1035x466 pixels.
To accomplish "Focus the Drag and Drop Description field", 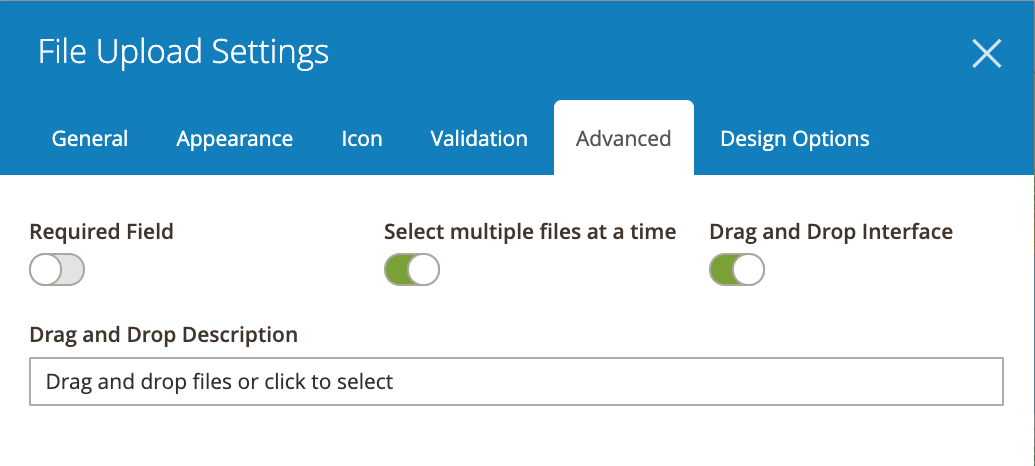I will (516, 382).
